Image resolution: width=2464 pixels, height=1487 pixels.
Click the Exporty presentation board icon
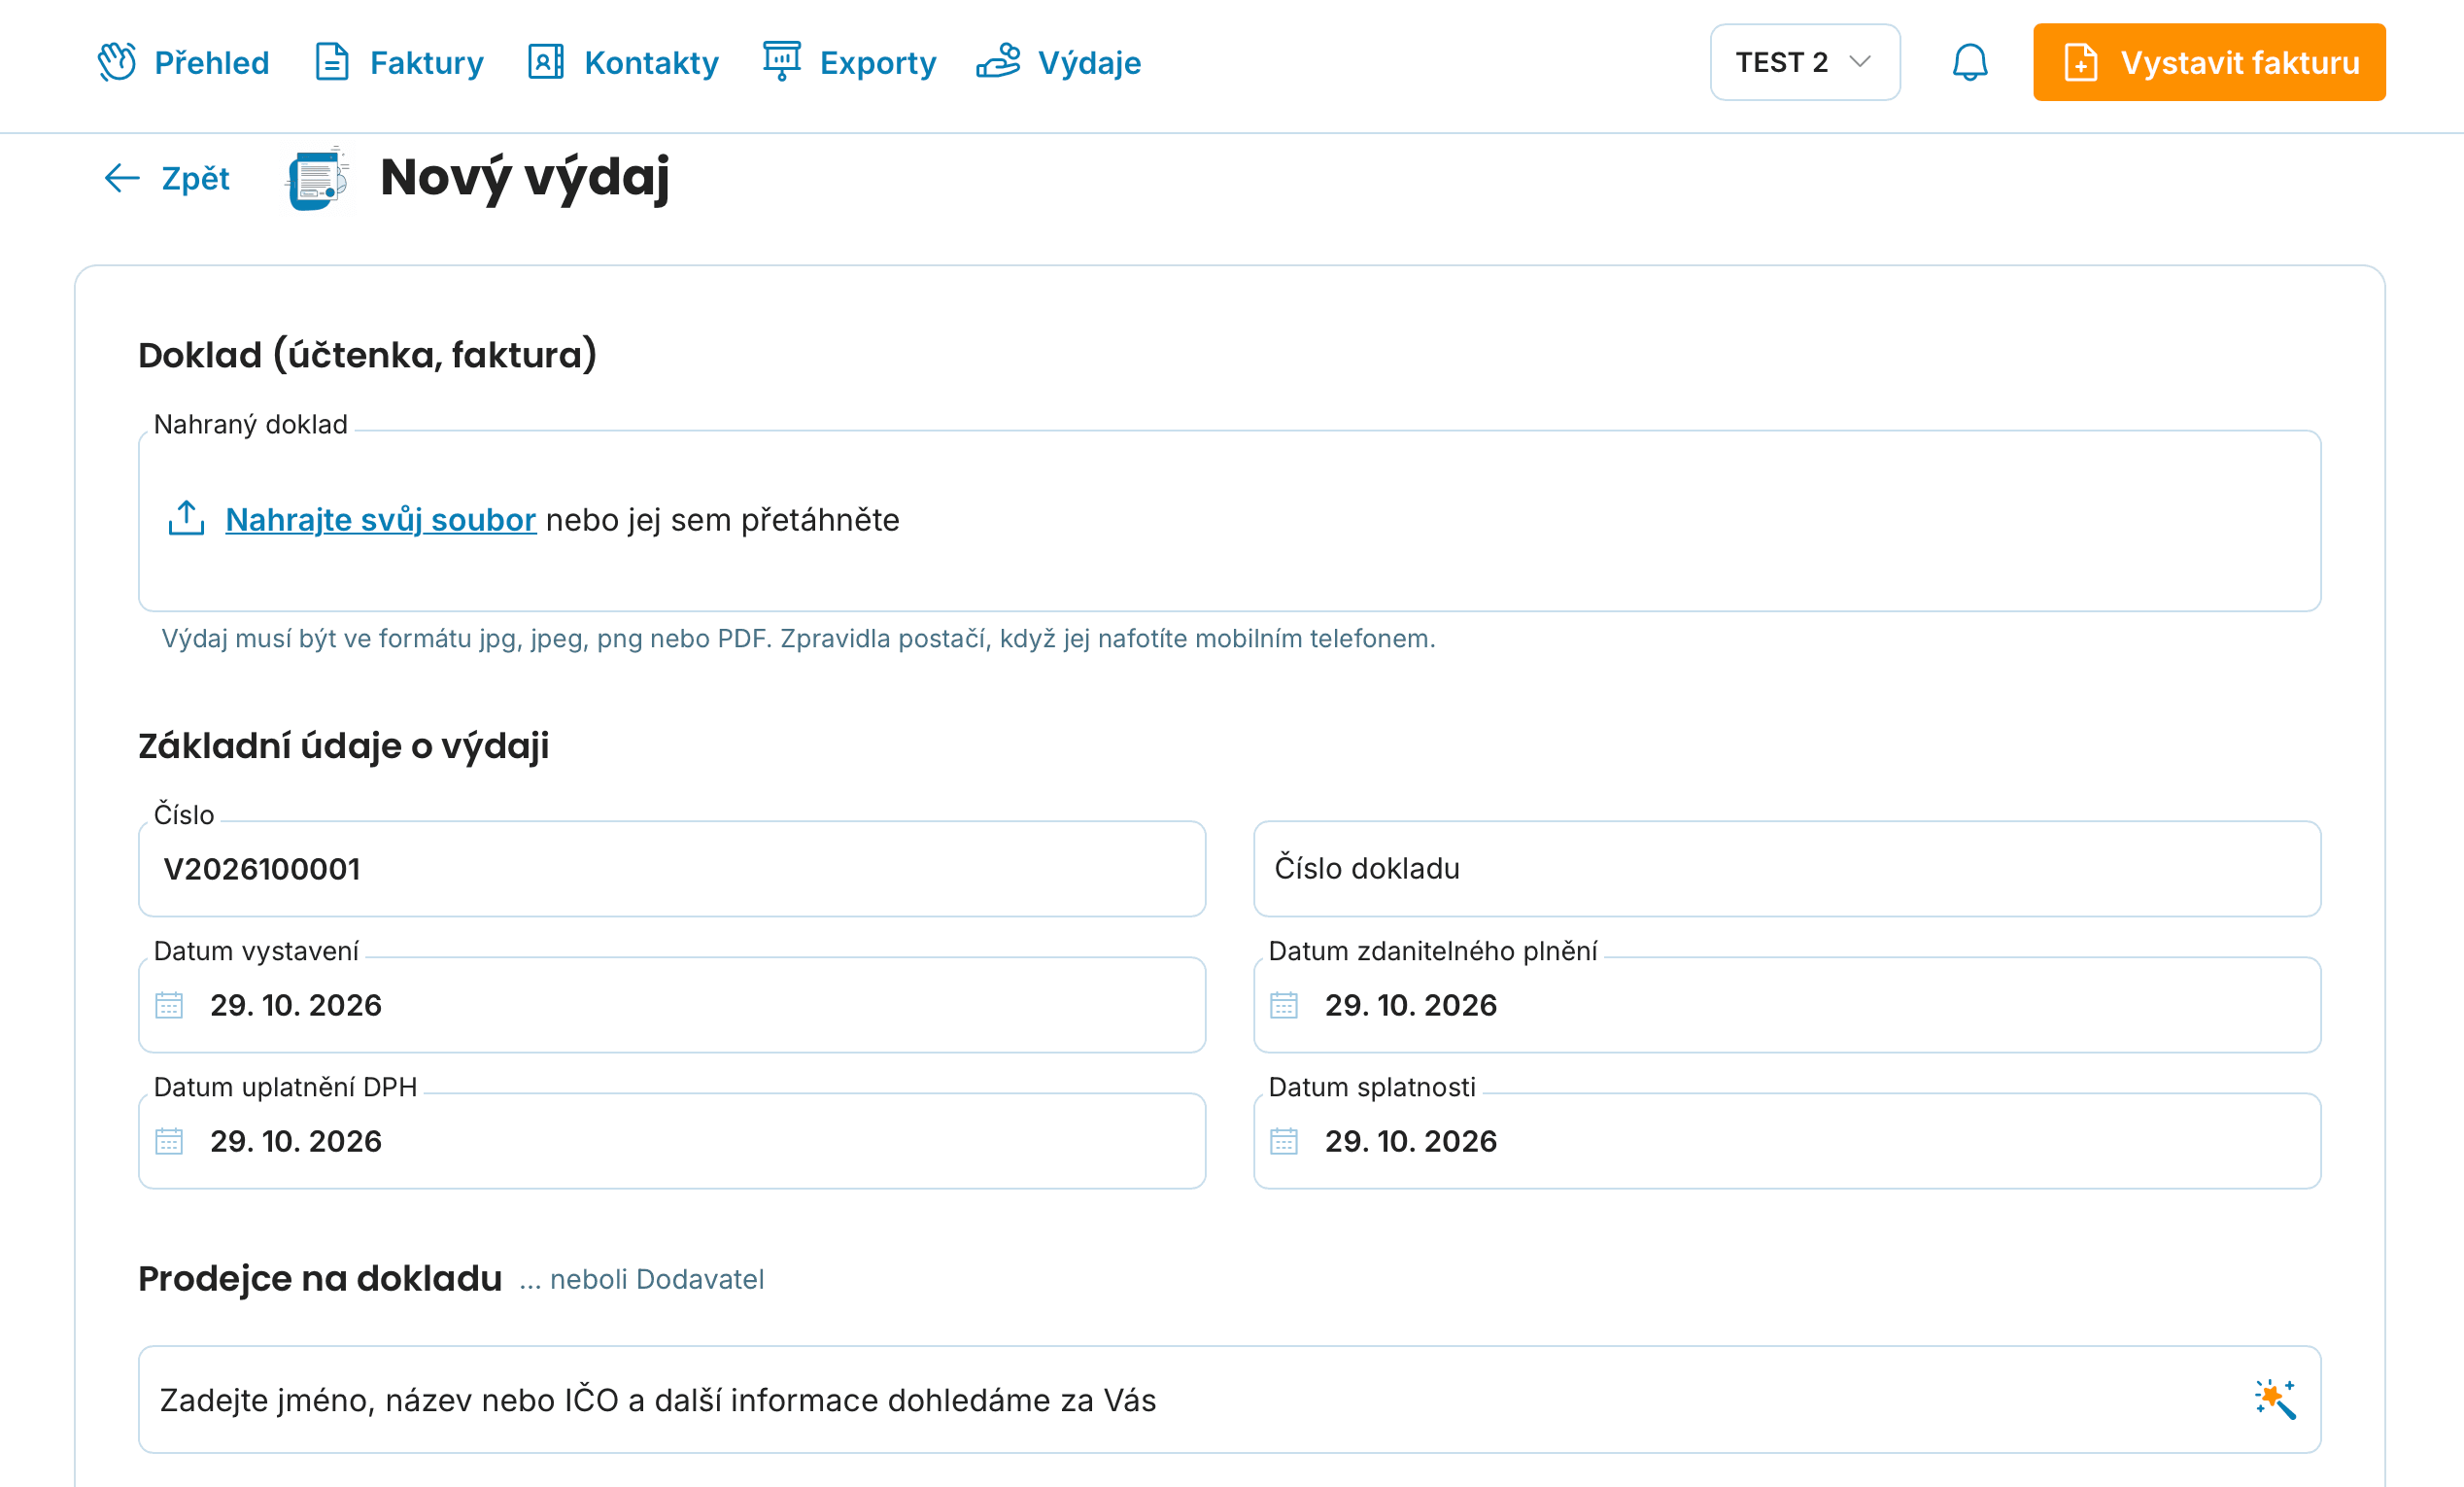coord(782,61)
